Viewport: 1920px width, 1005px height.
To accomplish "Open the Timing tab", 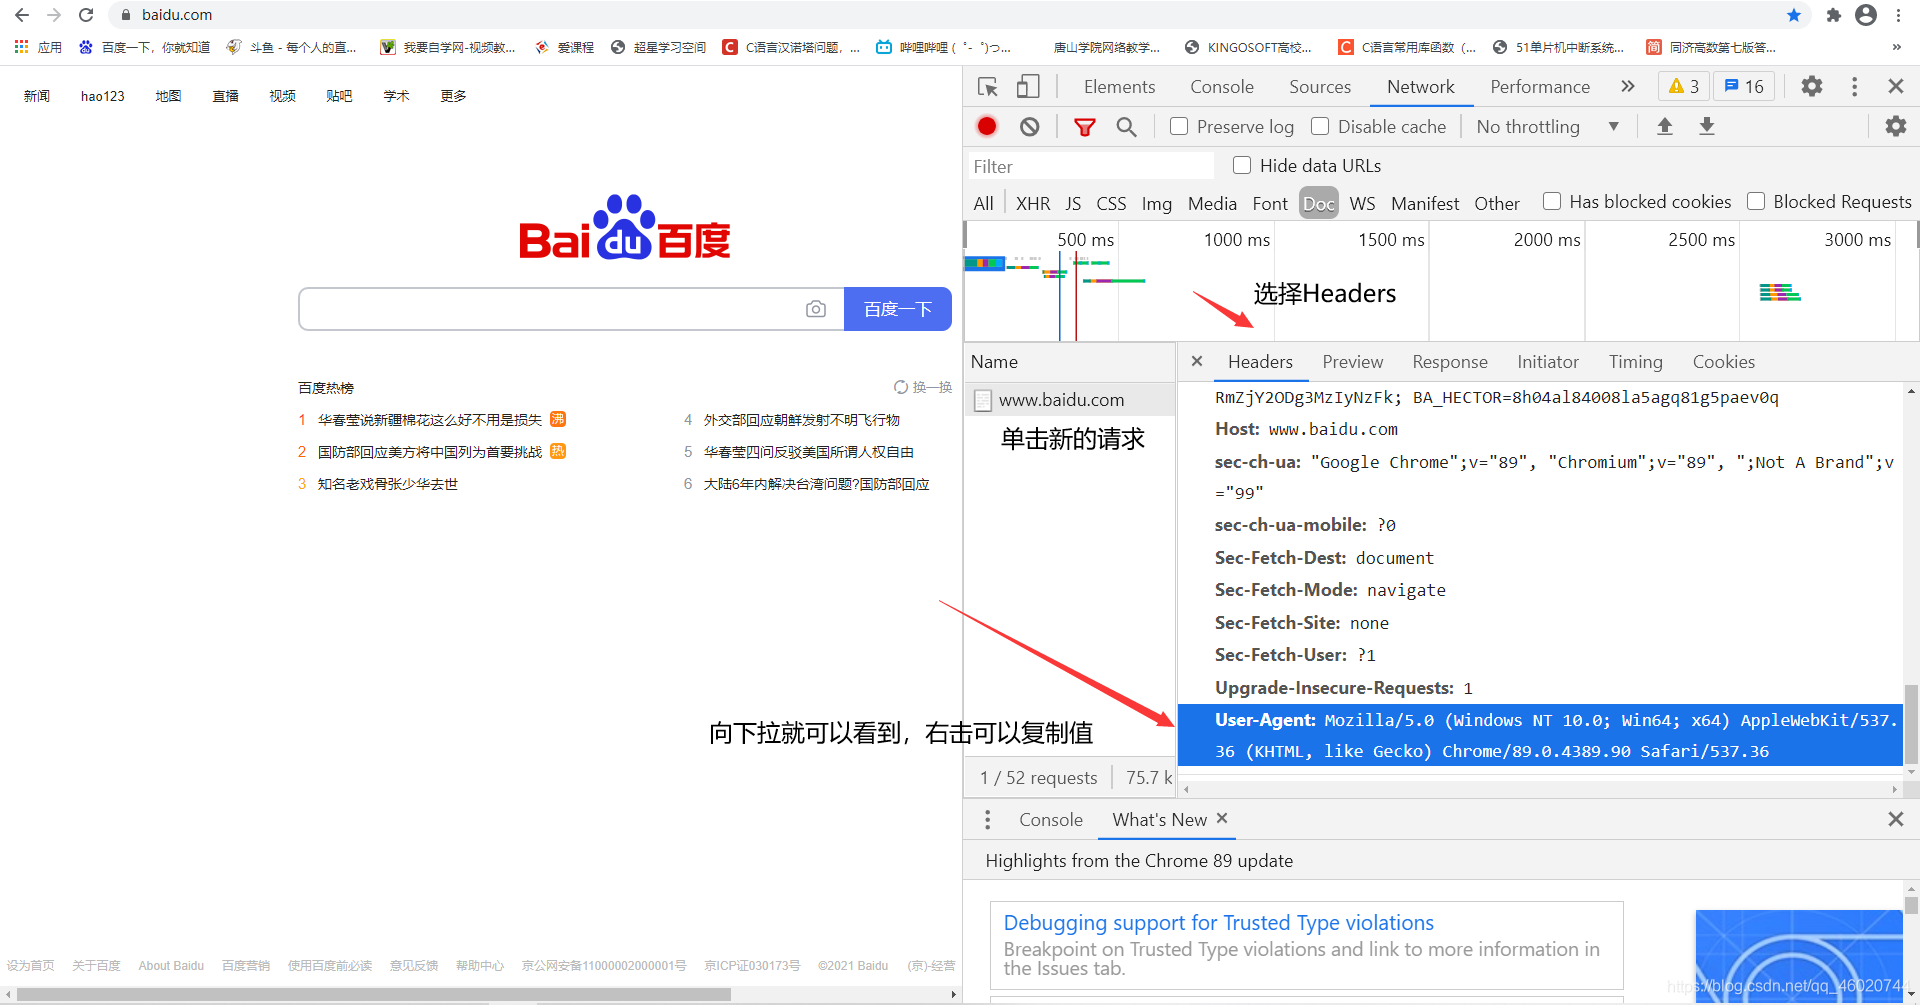I will coord(1635,362).
